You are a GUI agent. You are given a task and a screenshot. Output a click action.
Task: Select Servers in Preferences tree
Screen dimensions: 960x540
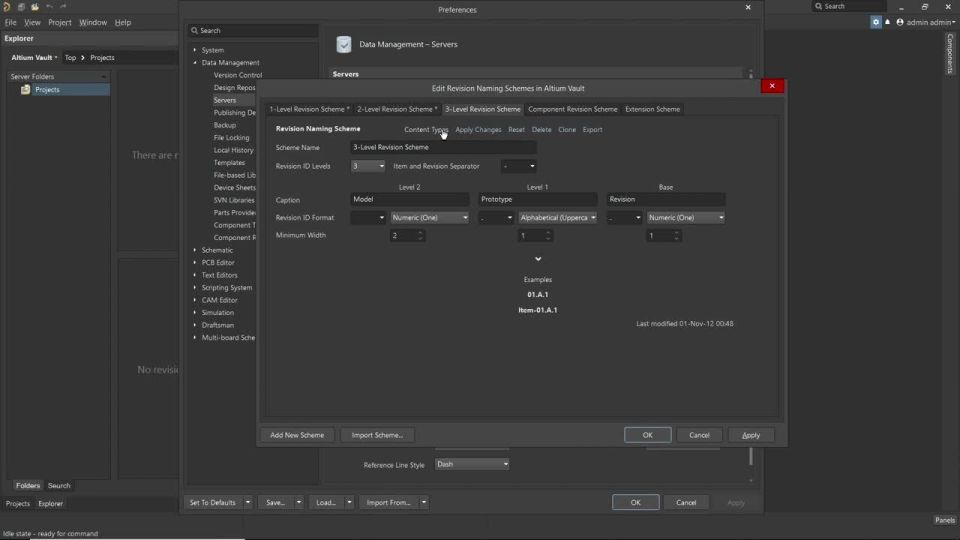[x=225, y=100]
